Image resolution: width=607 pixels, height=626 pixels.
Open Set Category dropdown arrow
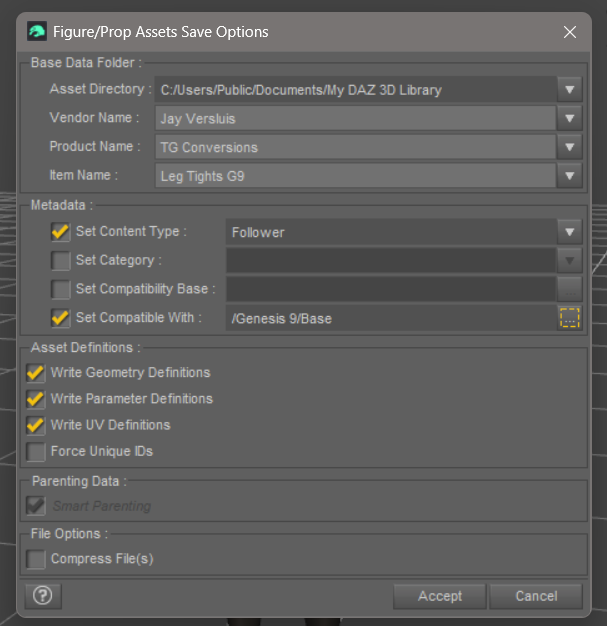click(569, 260)
